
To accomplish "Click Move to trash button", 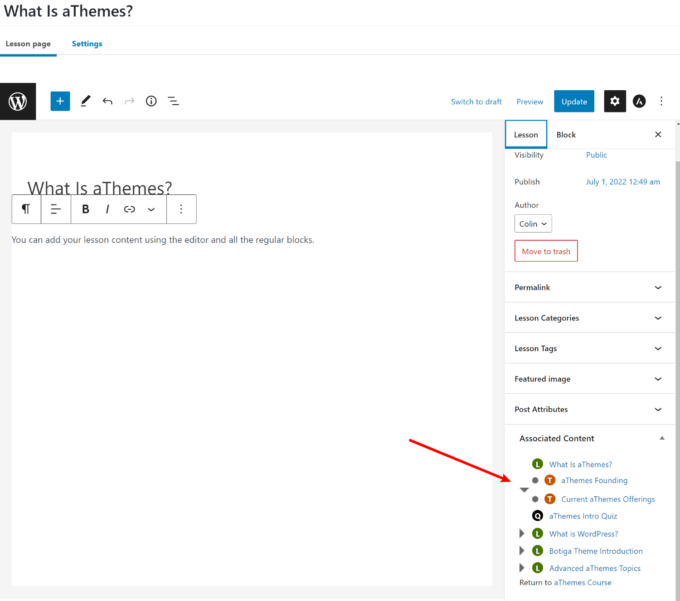I will coord(546,251).
